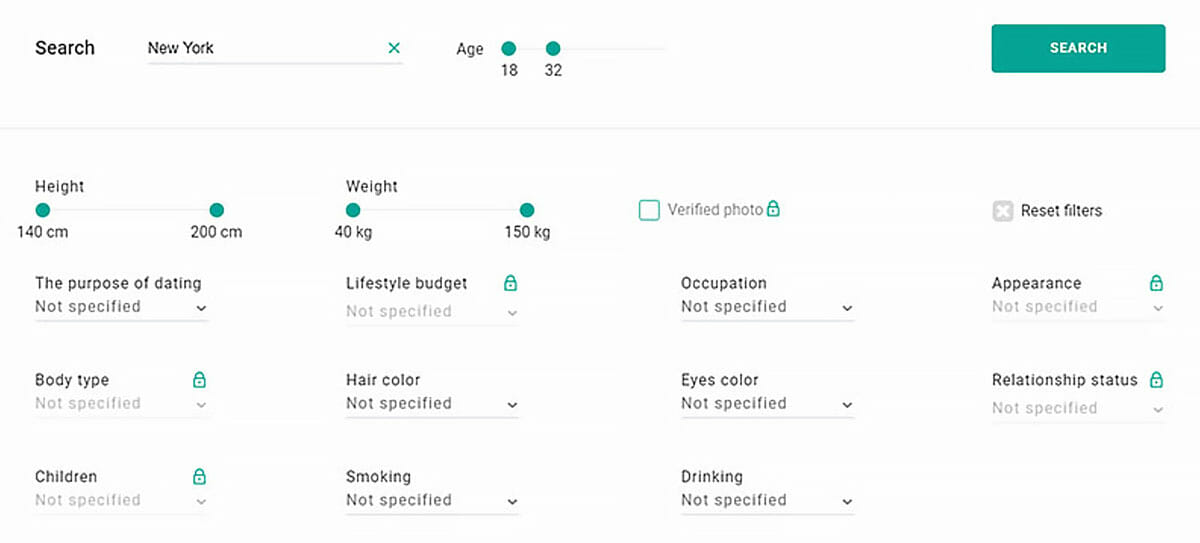
Task: Click lock icon next to Body type
Action: (199, 380)
